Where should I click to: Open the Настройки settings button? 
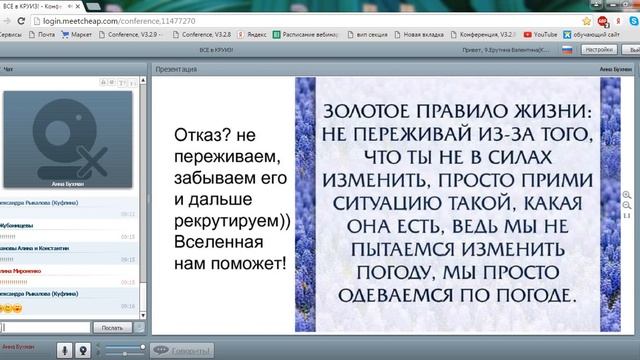[599, 50]
